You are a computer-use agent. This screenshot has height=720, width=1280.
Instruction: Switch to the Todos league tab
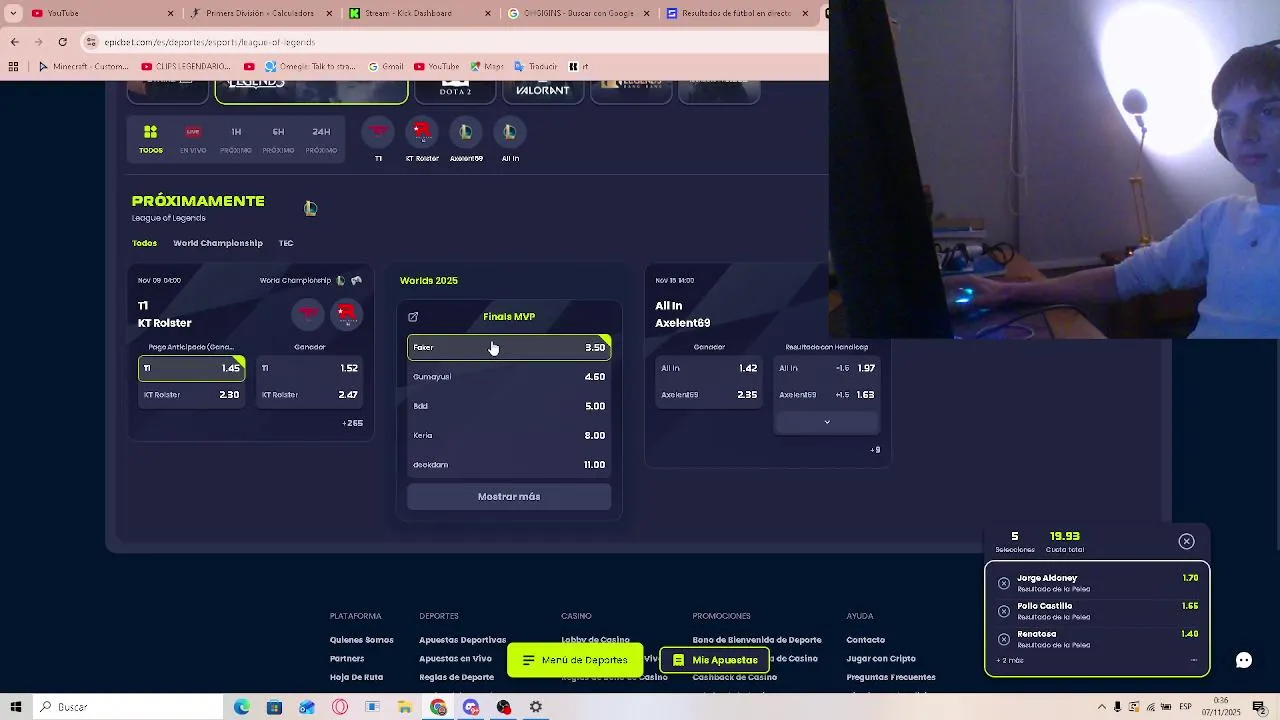pos(144,243)
